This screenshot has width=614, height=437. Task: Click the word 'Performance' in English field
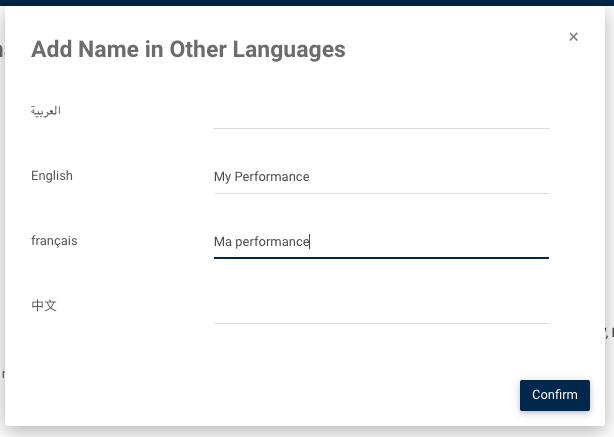(273, 177)
